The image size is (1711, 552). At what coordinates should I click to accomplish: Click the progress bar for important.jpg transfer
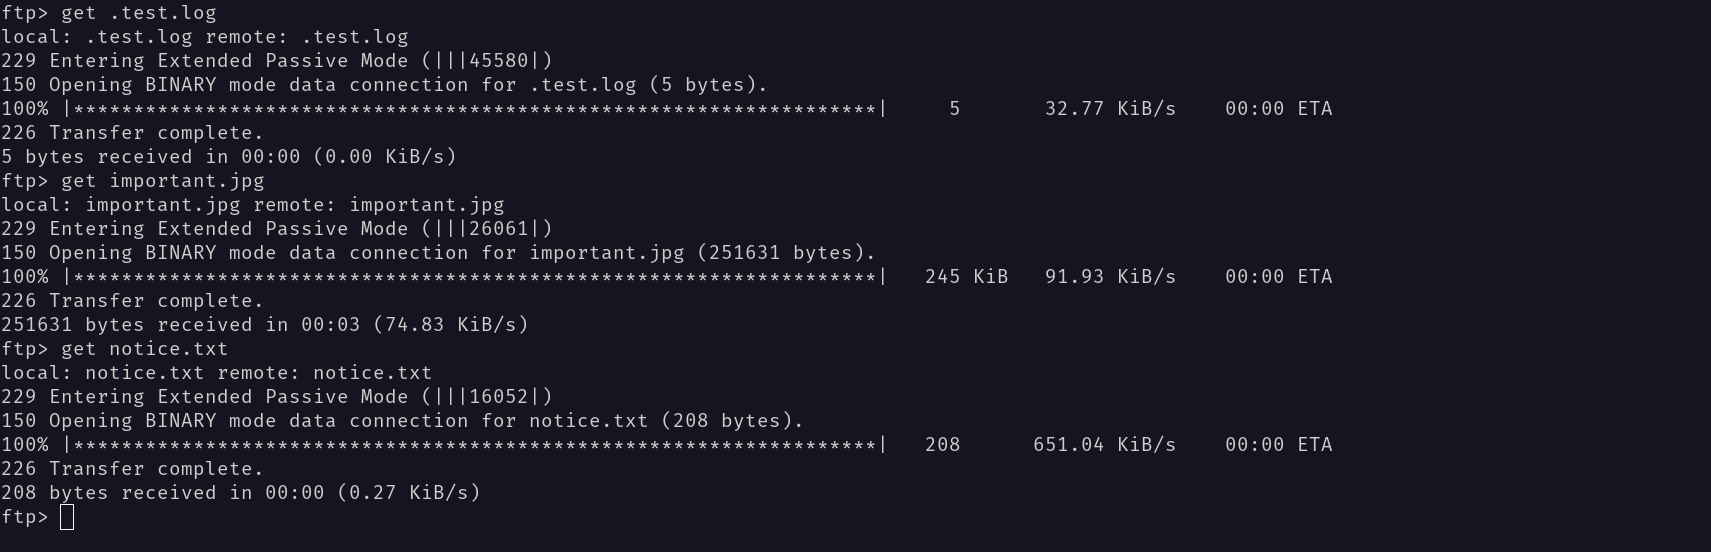tap(475, 277)
